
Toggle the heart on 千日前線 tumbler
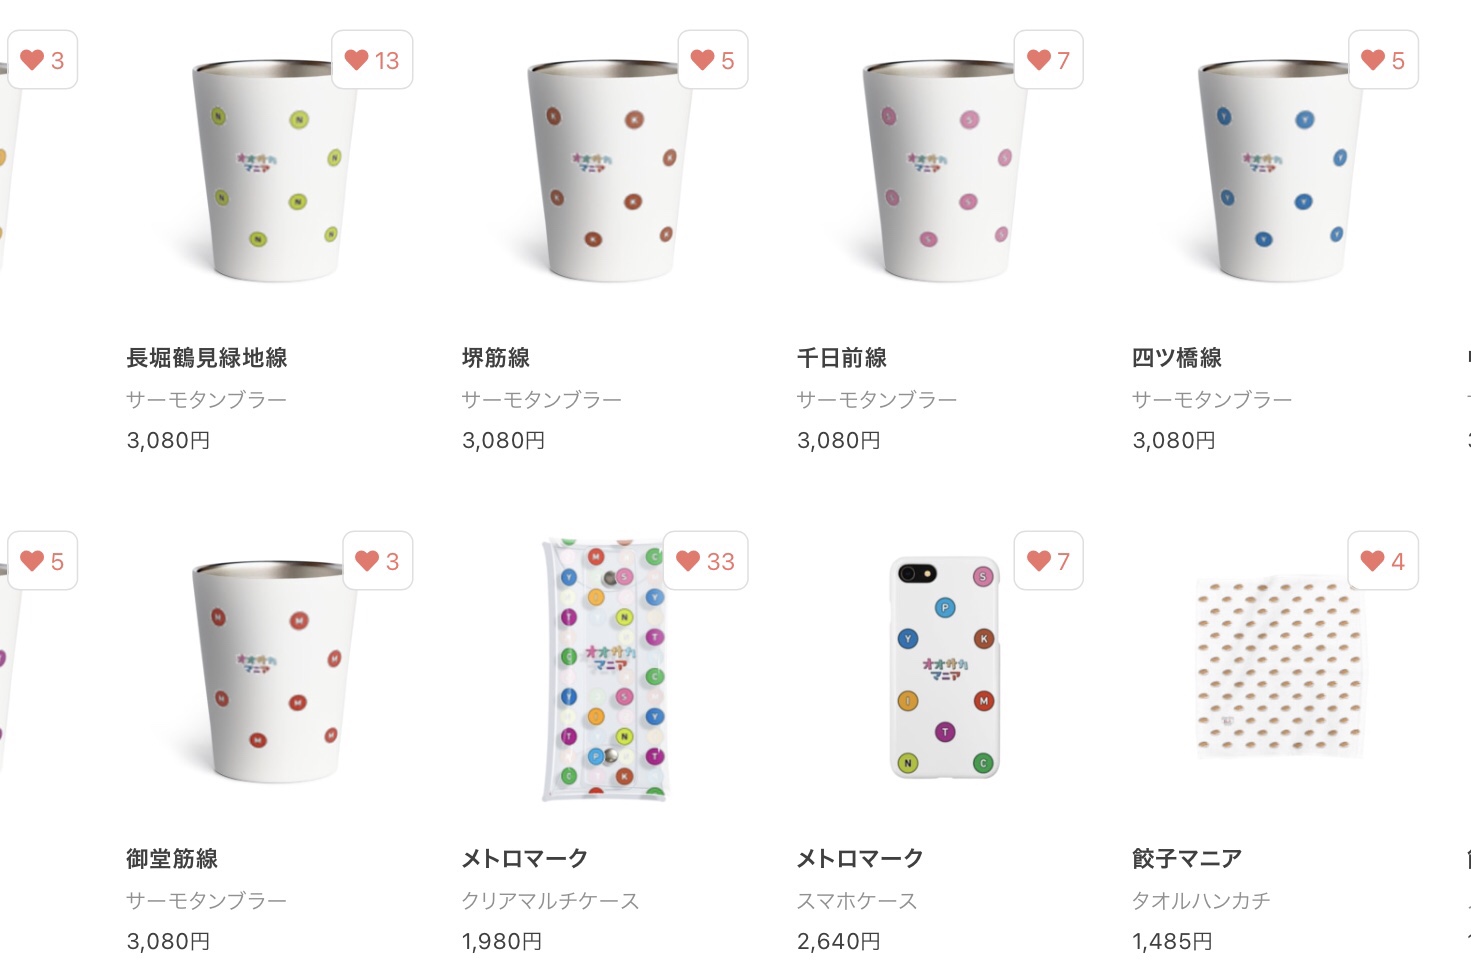coord(1049,60)
